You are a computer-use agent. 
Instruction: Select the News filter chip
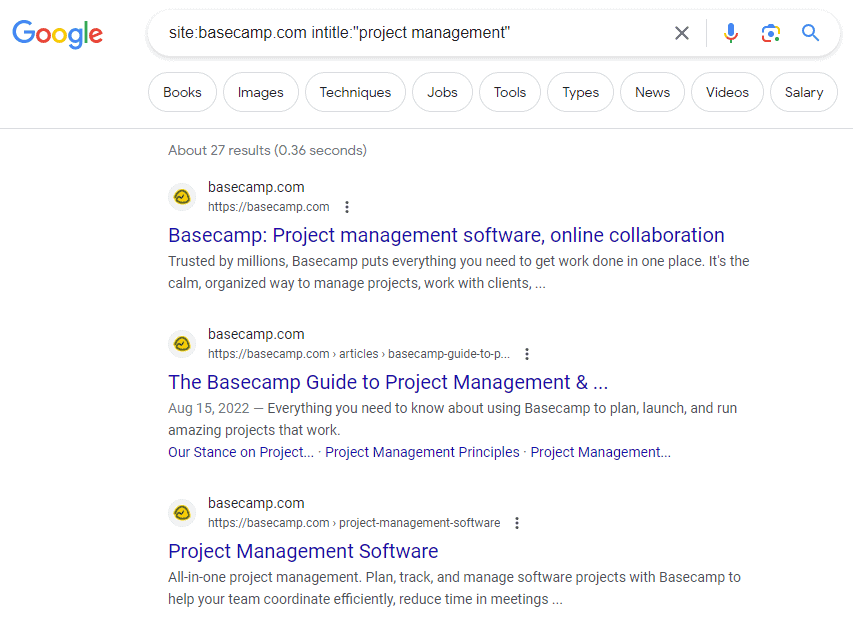click(652, 91)
